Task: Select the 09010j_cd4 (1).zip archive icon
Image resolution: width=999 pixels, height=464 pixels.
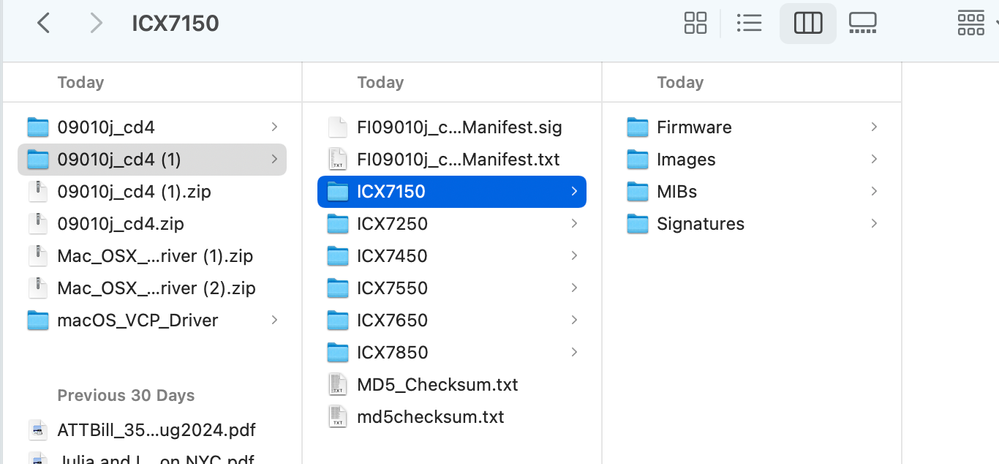Action: pos(38,191)
